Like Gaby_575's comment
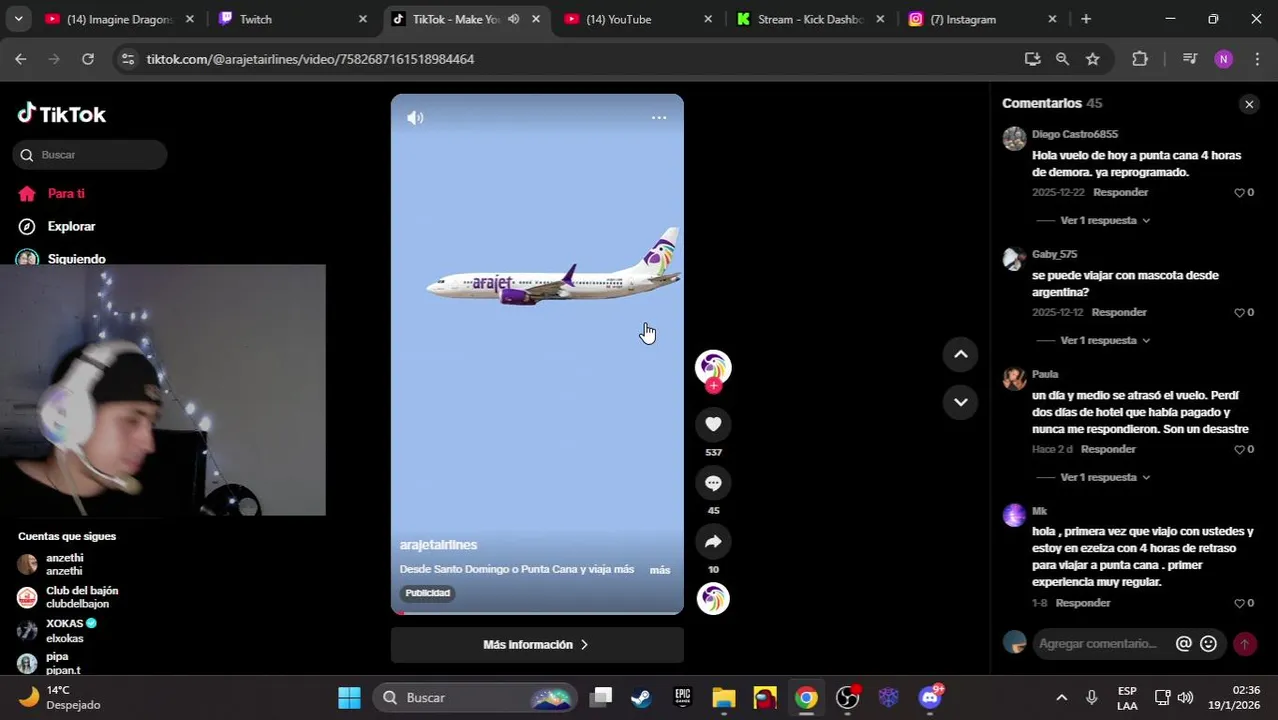The height and width of the screenshot is (720, 1278). 1240,313
